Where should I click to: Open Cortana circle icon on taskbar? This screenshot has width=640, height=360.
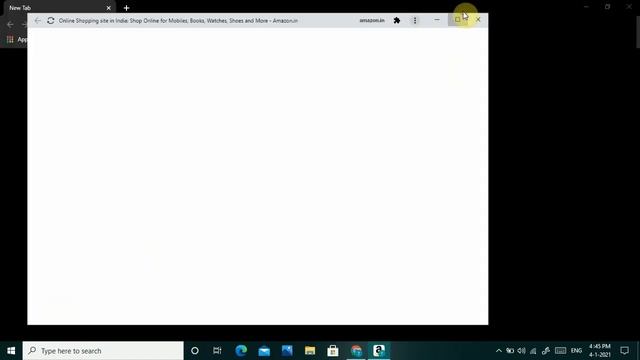[195, 351]
